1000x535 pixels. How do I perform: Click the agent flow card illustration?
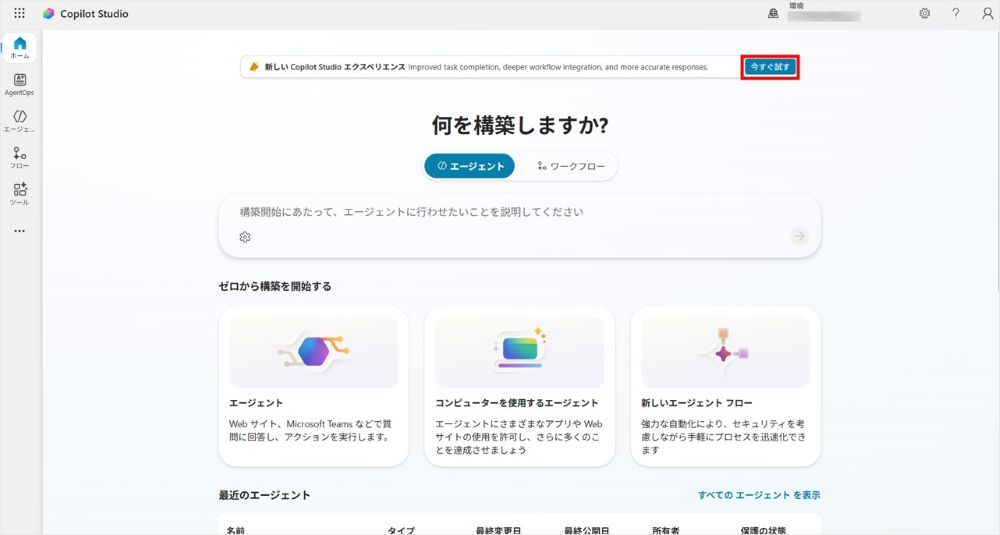point(725,352)
